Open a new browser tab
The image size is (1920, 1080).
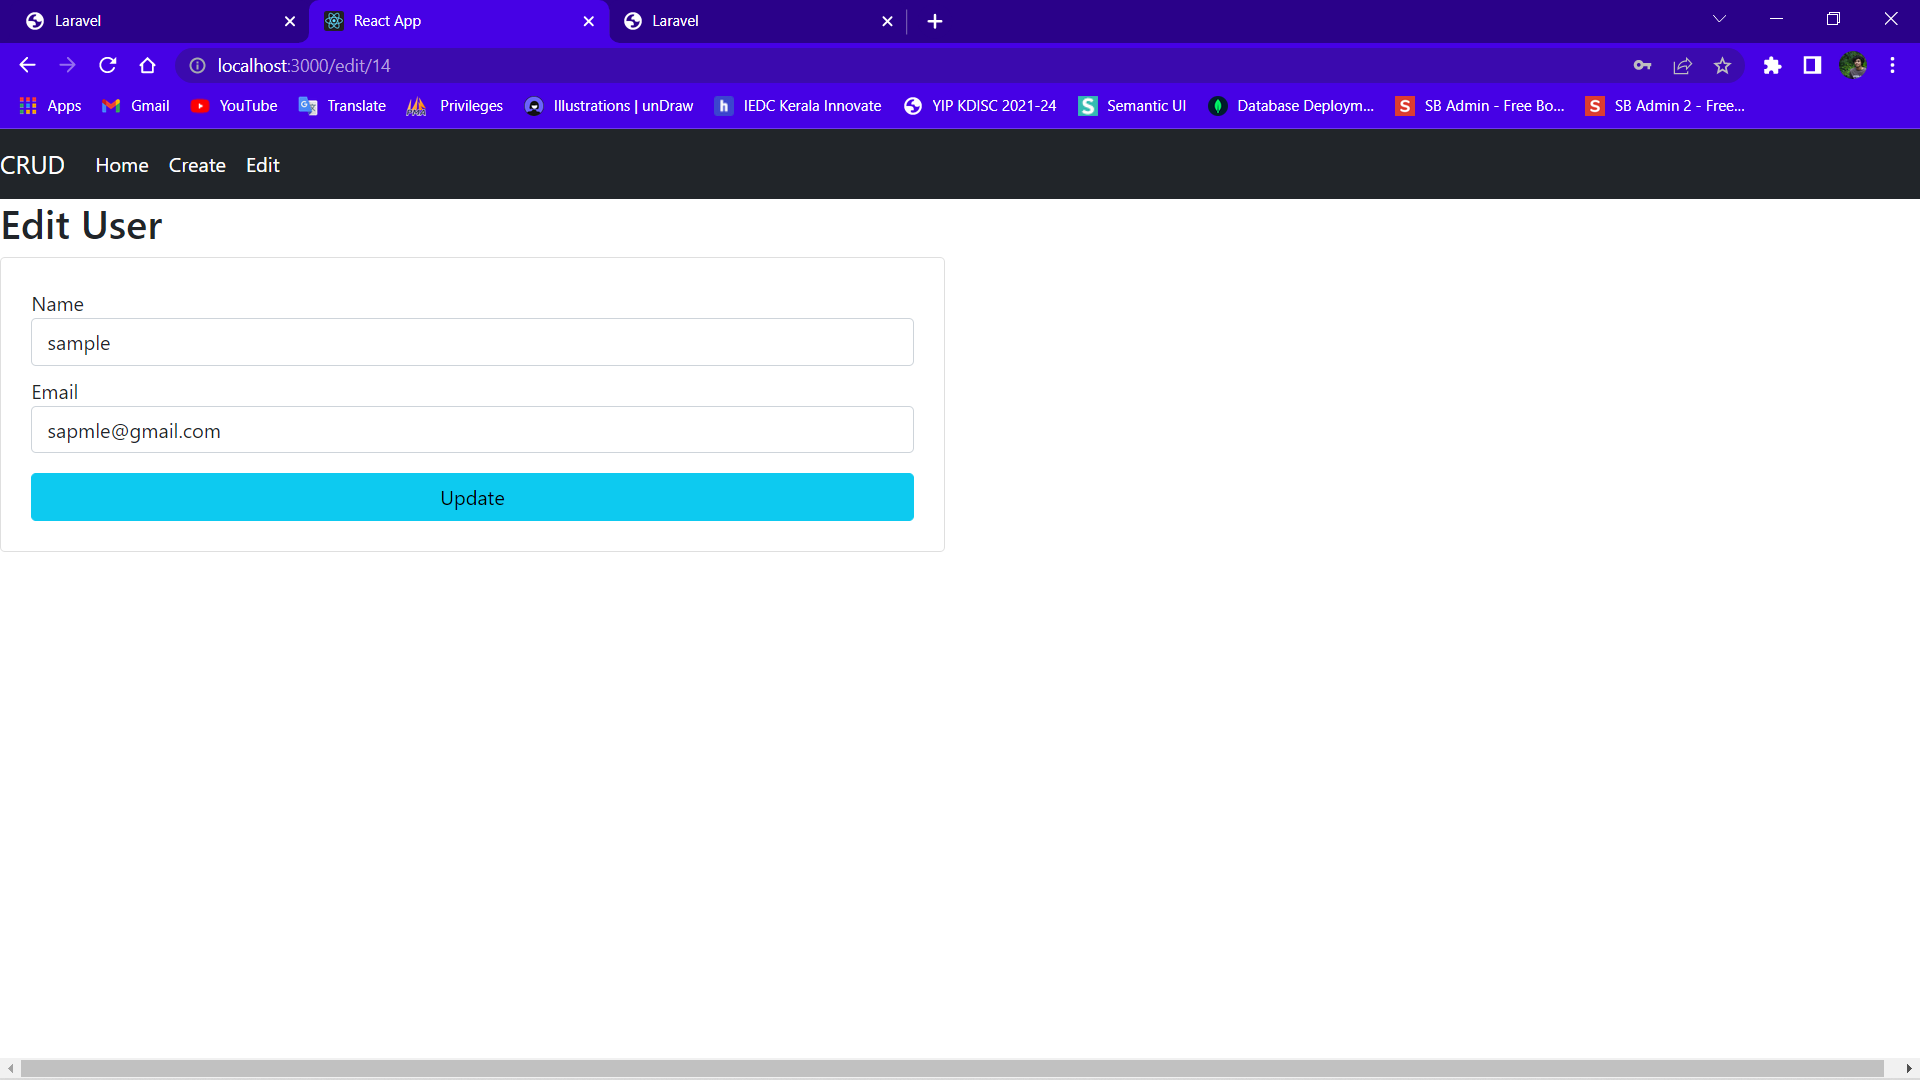point(934,20)
